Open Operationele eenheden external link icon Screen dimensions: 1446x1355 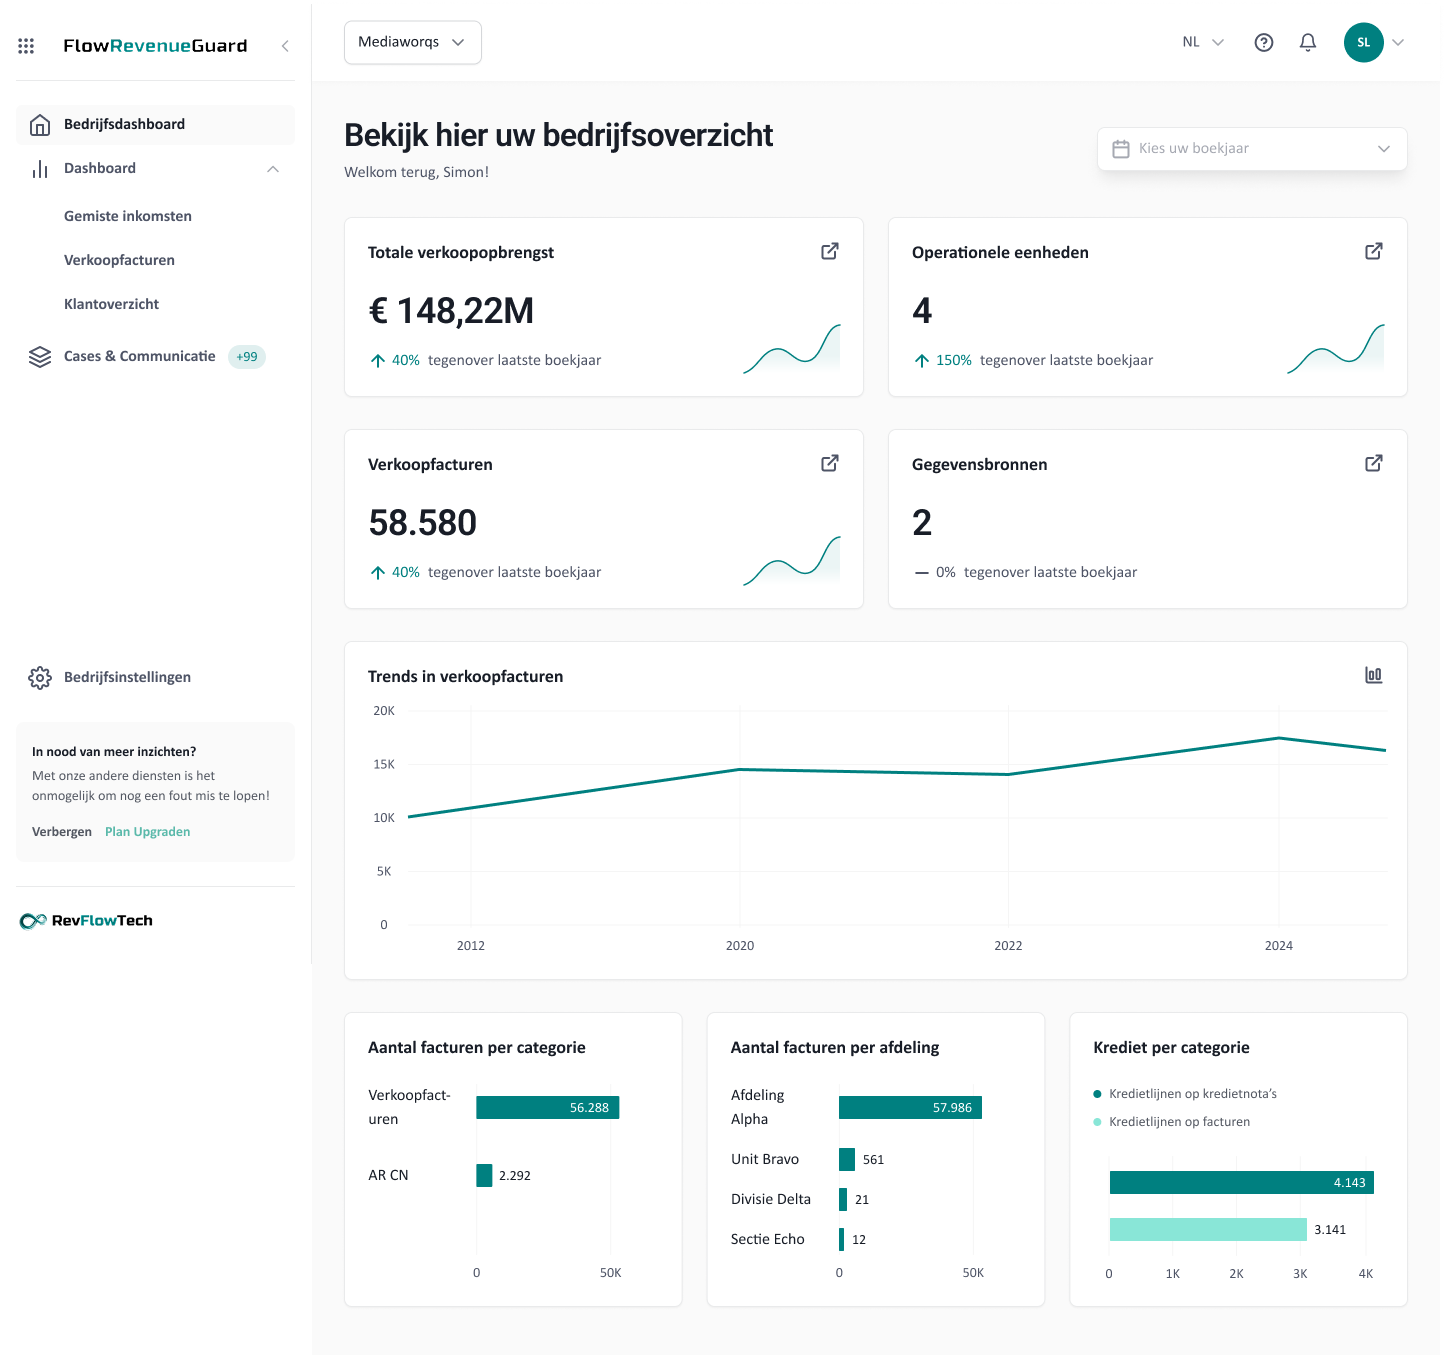(x=1374, y=251)
